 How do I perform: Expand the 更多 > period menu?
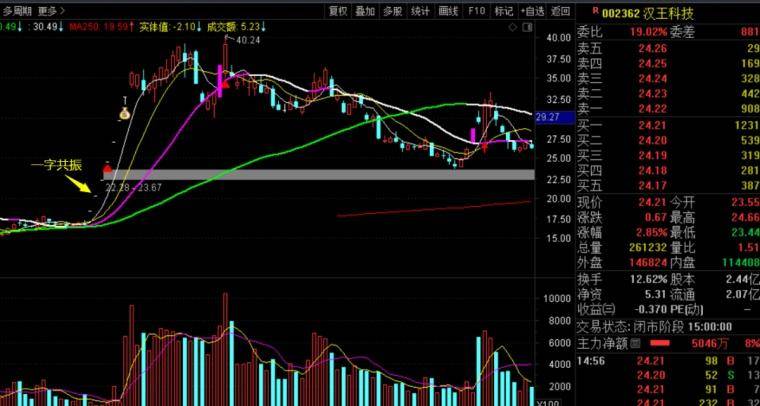[51, 11]
